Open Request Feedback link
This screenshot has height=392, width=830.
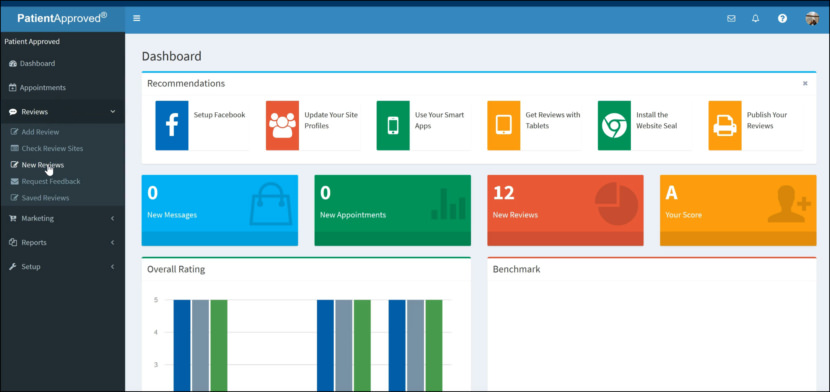[51, 181]
